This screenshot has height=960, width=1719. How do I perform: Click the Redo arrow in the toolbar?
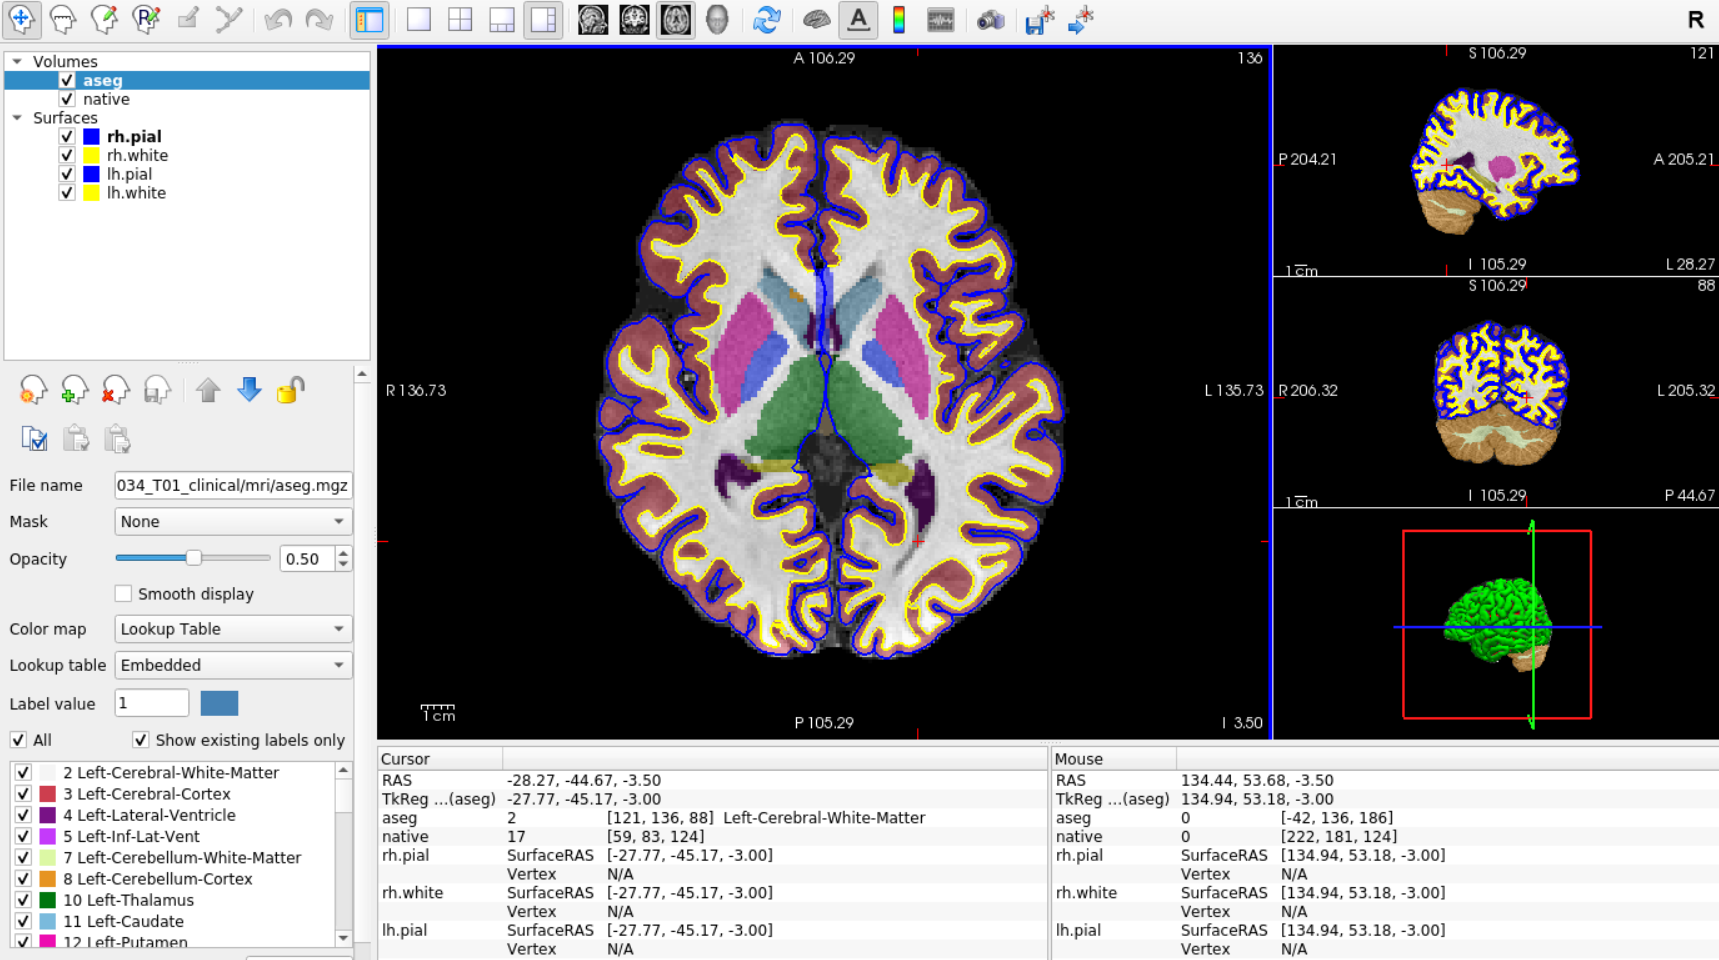[x=319, y=19]
